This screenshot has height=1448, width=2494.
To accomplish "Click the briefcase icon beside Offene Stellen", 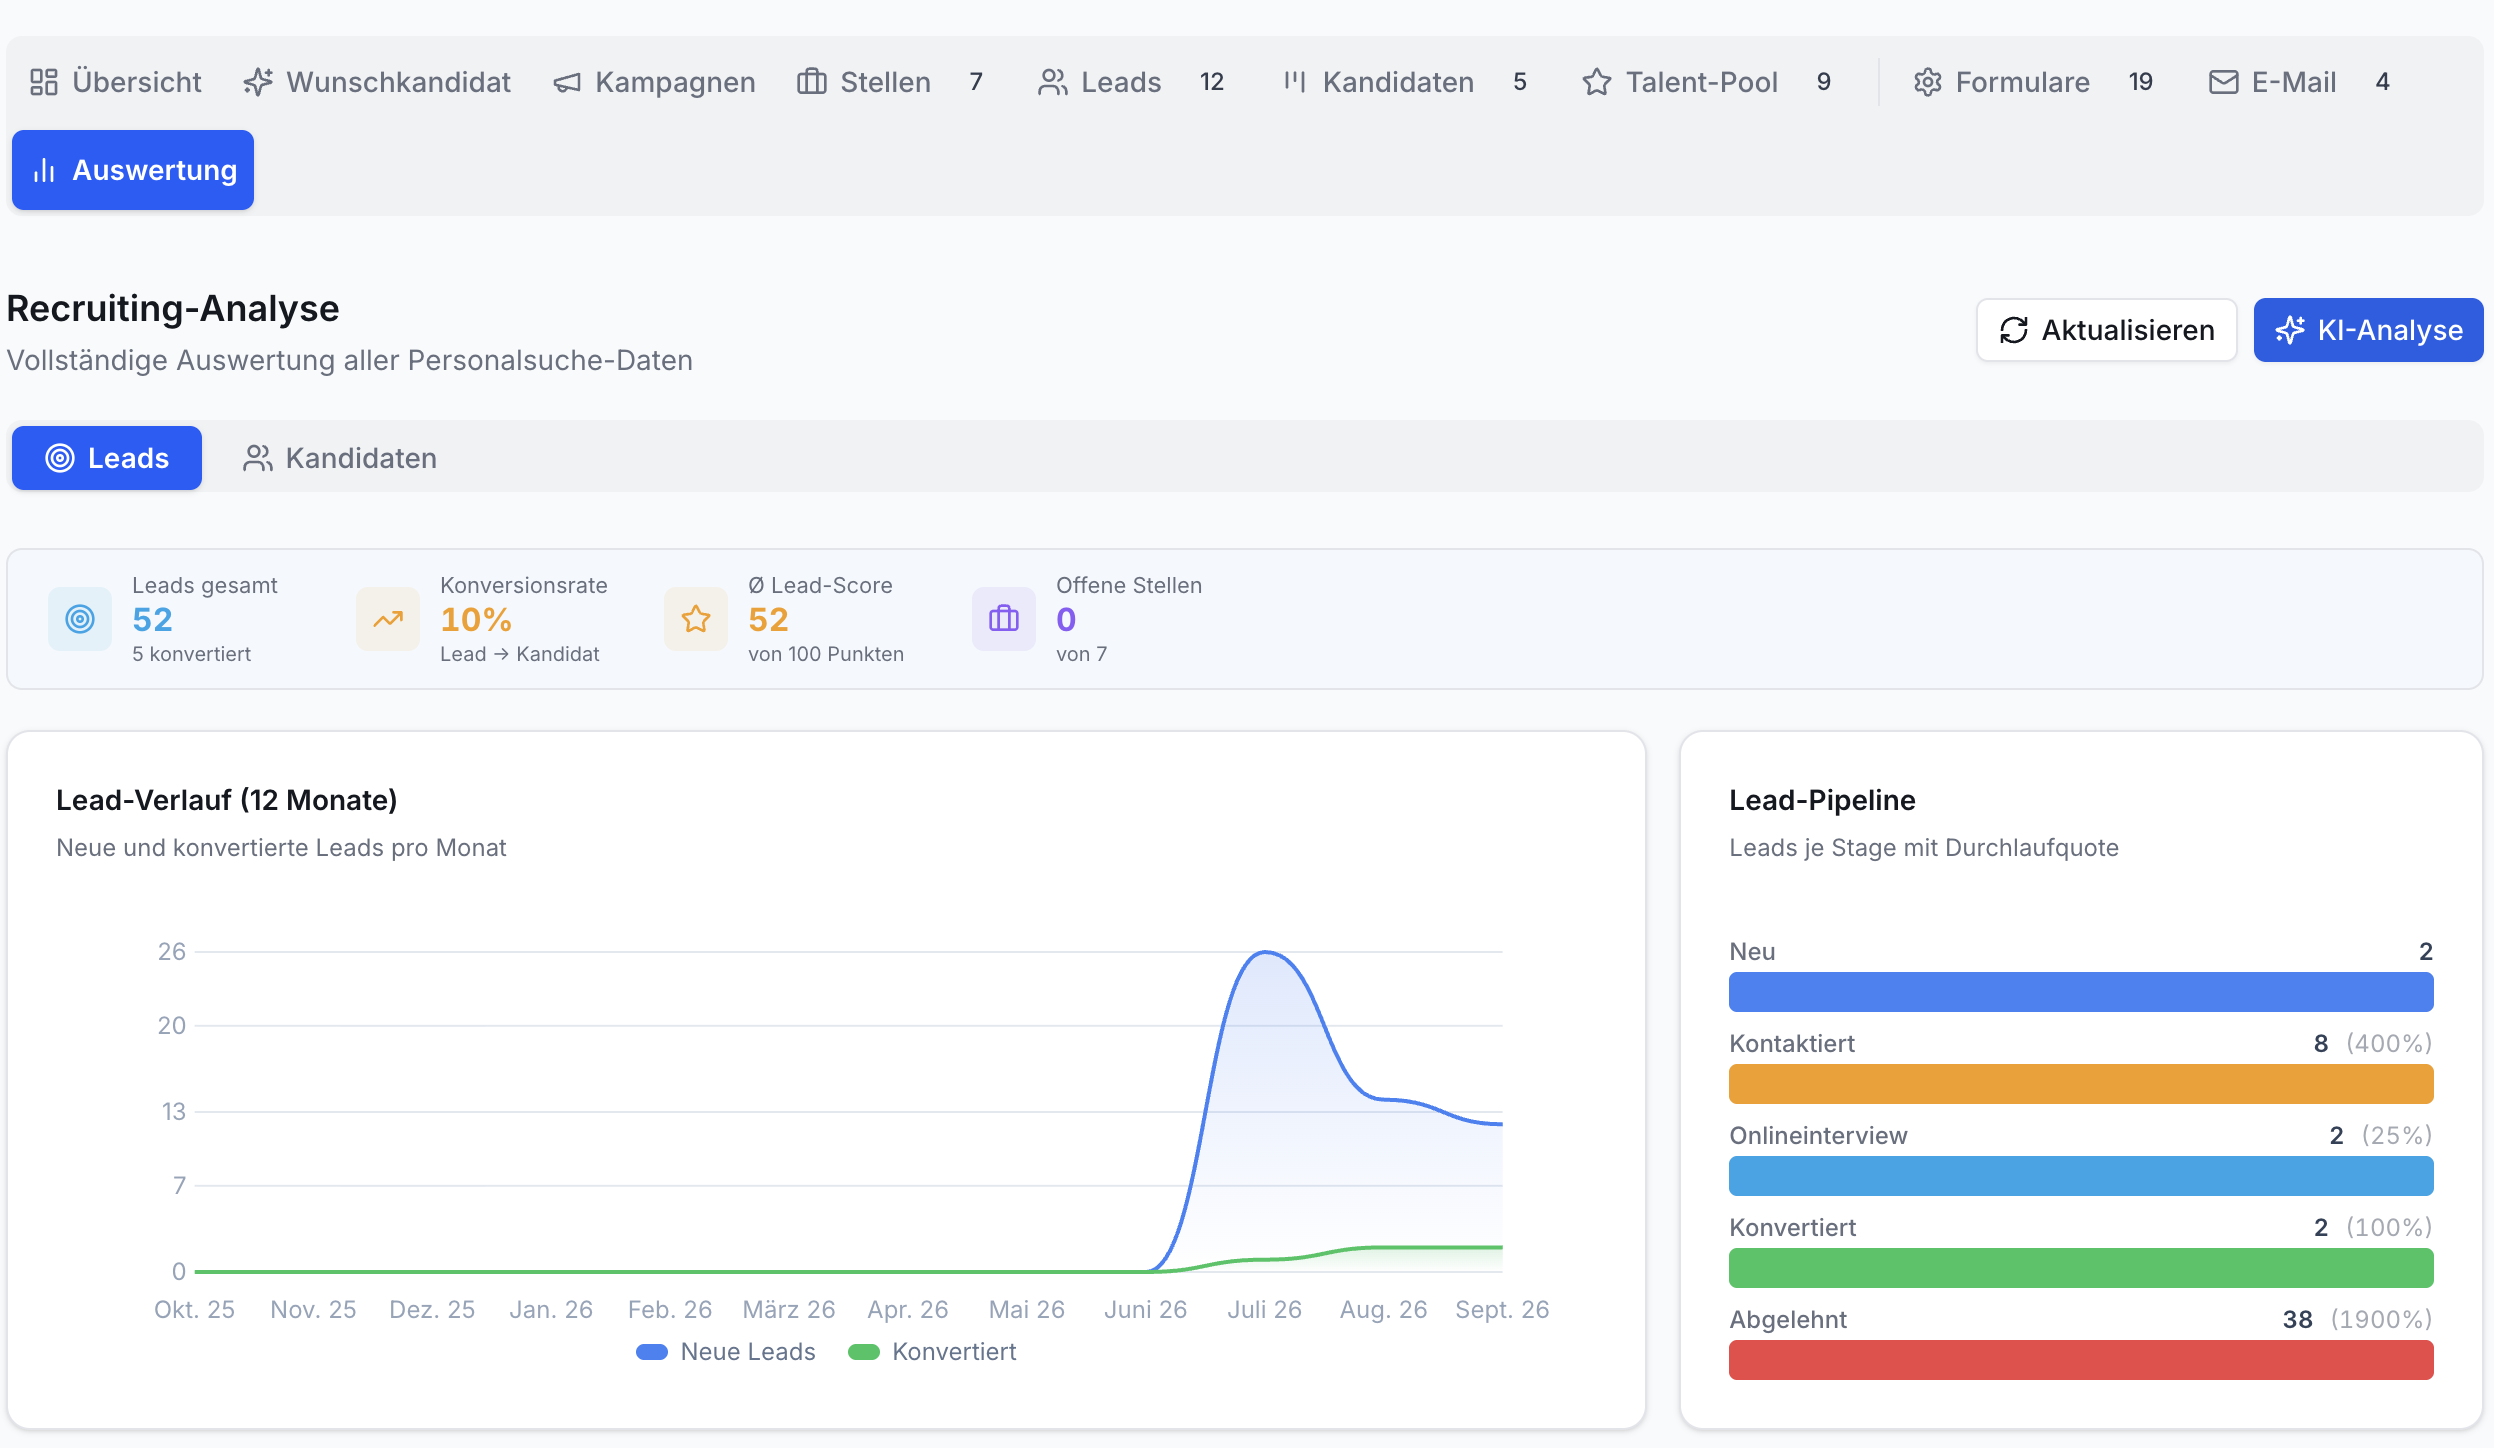I will coord(1004,619).
